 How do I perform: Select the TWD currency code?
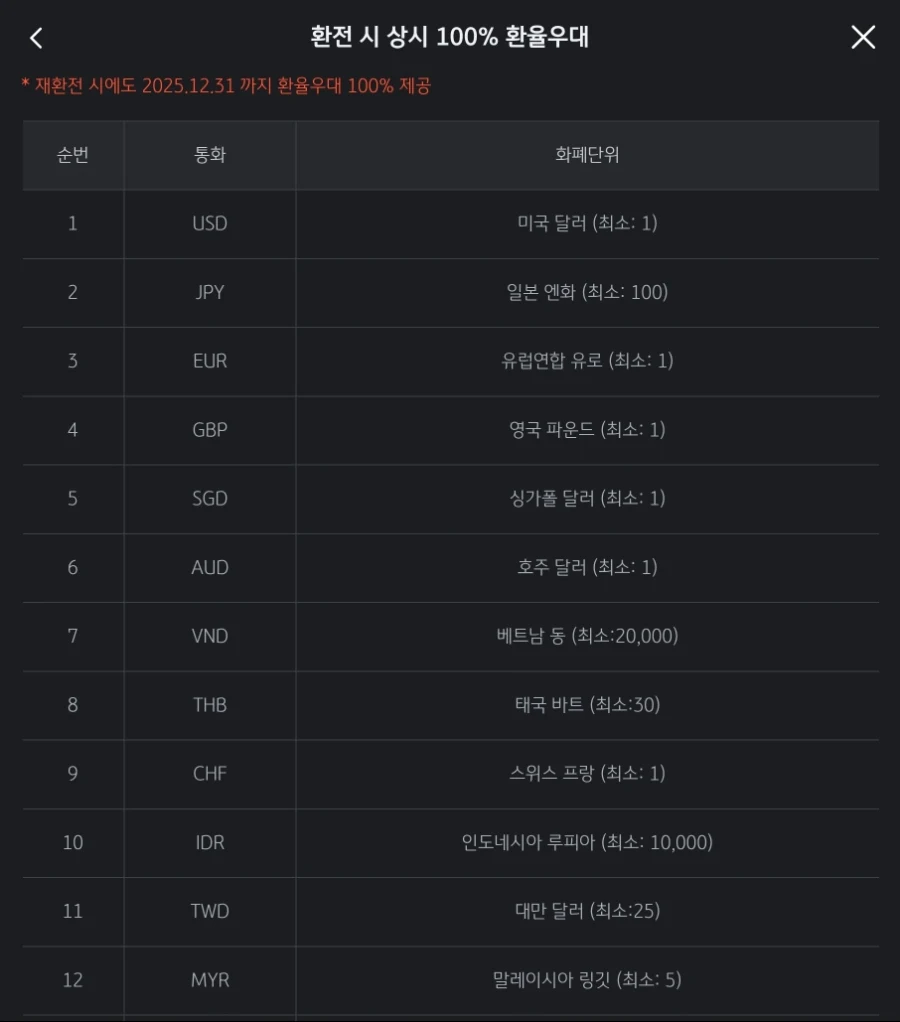(210, 911)
